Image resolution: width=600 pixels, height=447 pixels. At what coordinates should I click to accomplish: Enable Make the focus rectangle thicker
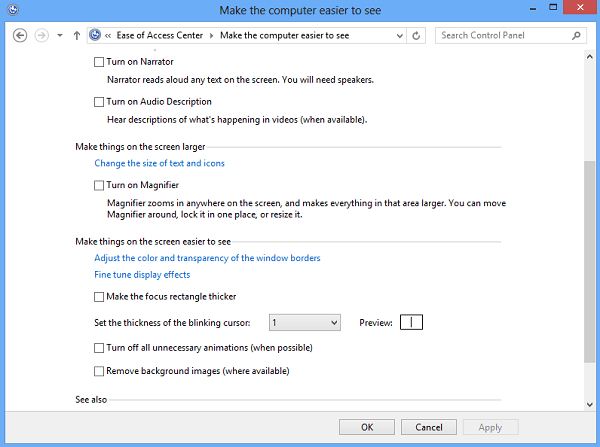tap(99, 297)
